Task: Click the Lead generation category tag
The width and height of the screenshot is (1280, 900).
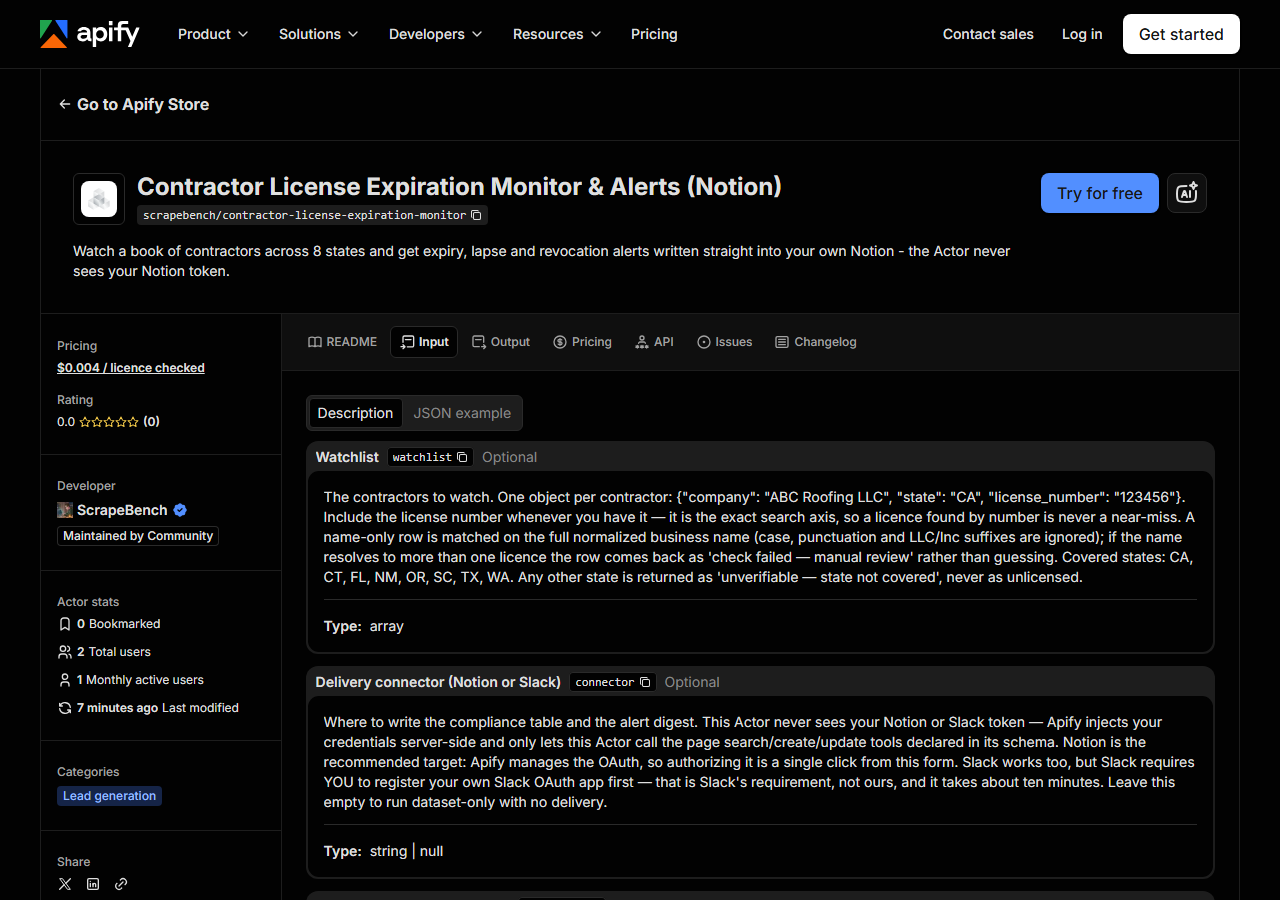Action: click(x=110, y=796)
